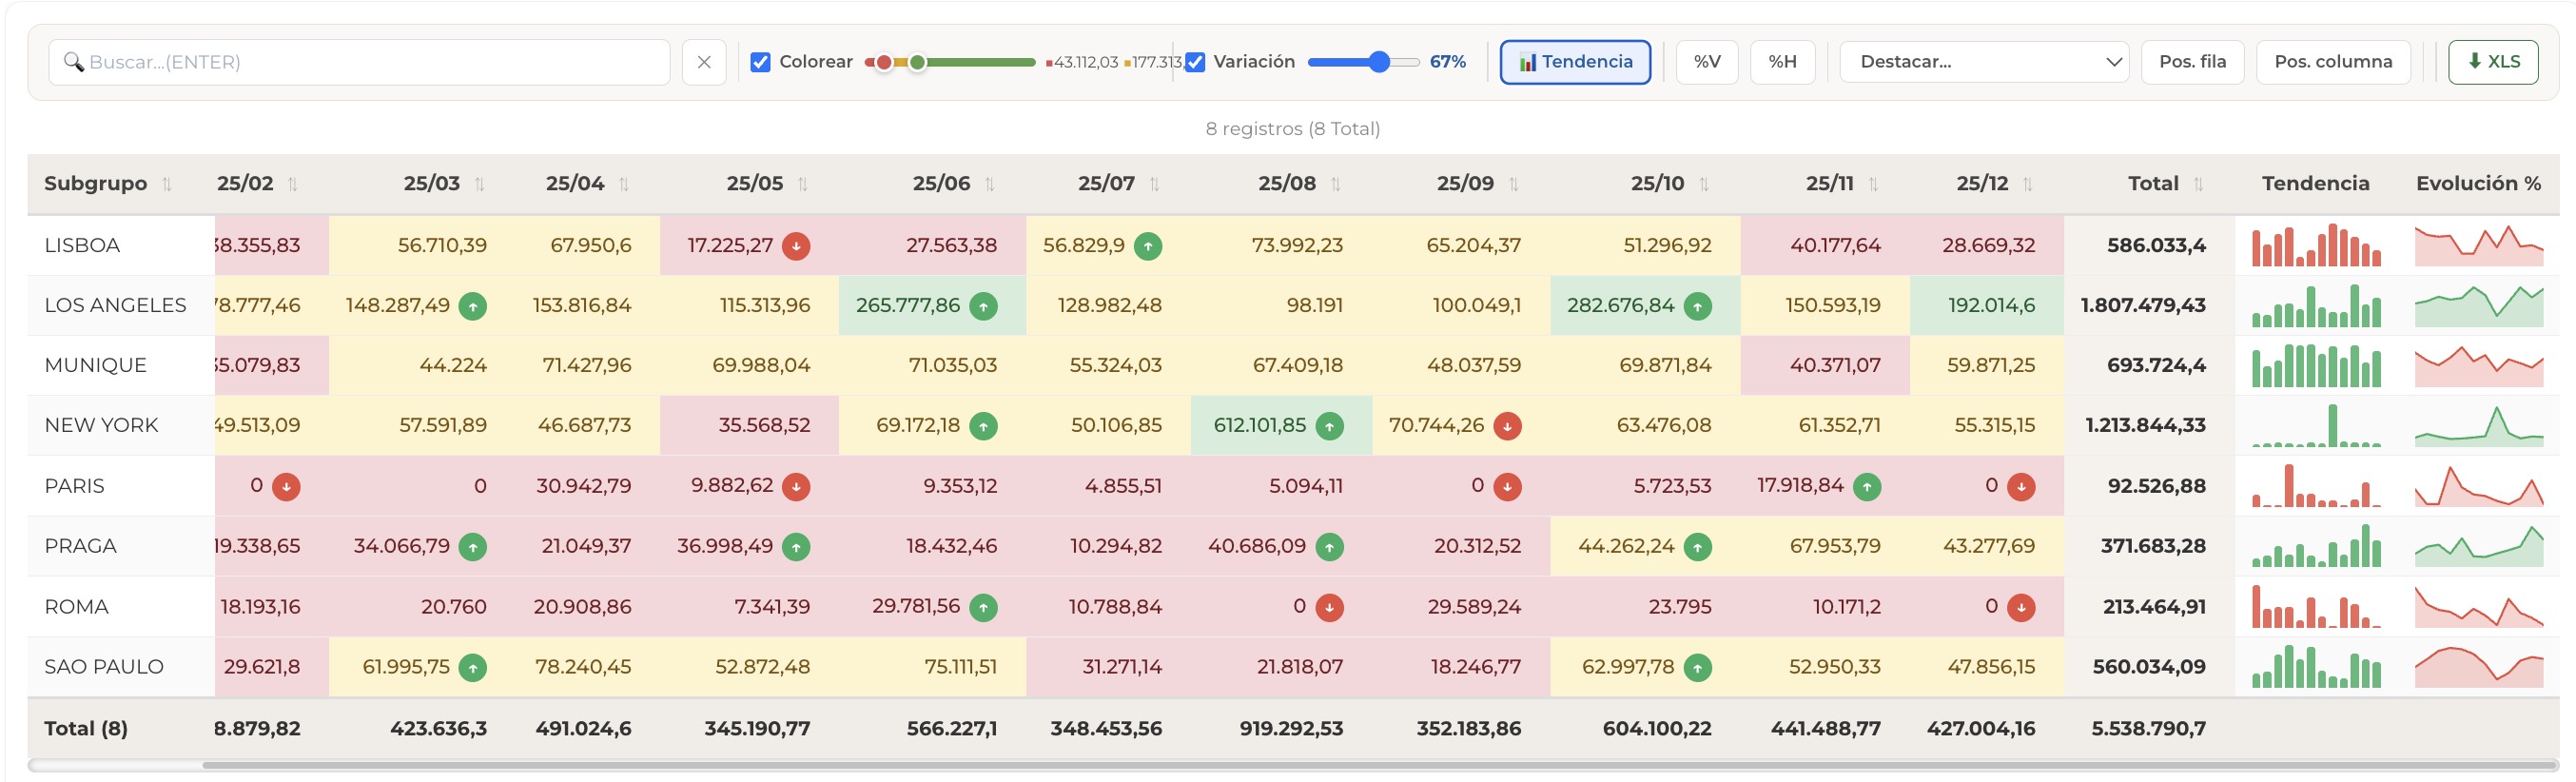Click the SAO PAULO evolución sparkline
This screenshot has width=2576, height=782.
[x=2478, y=667]
